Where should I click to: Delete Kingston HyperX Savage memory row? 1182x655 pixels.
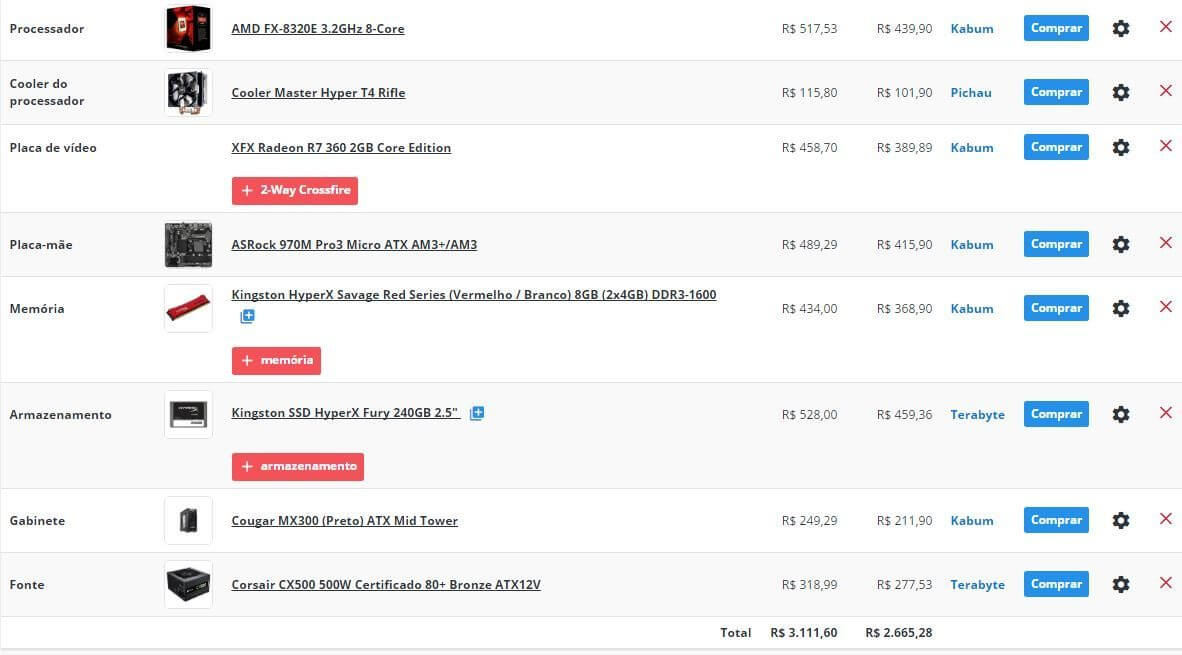pos(1165,307)
